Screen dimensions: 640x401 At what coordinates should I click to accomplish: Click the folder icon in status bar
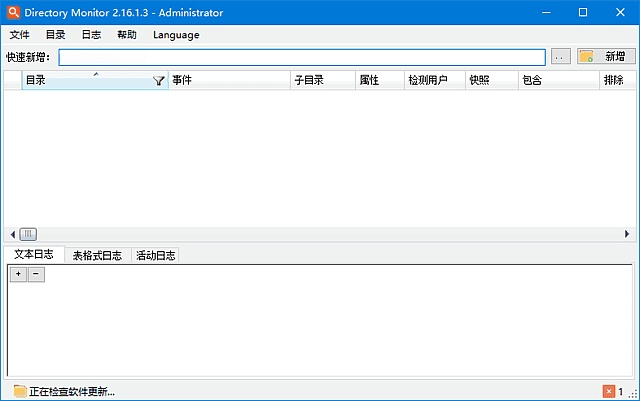20,391
